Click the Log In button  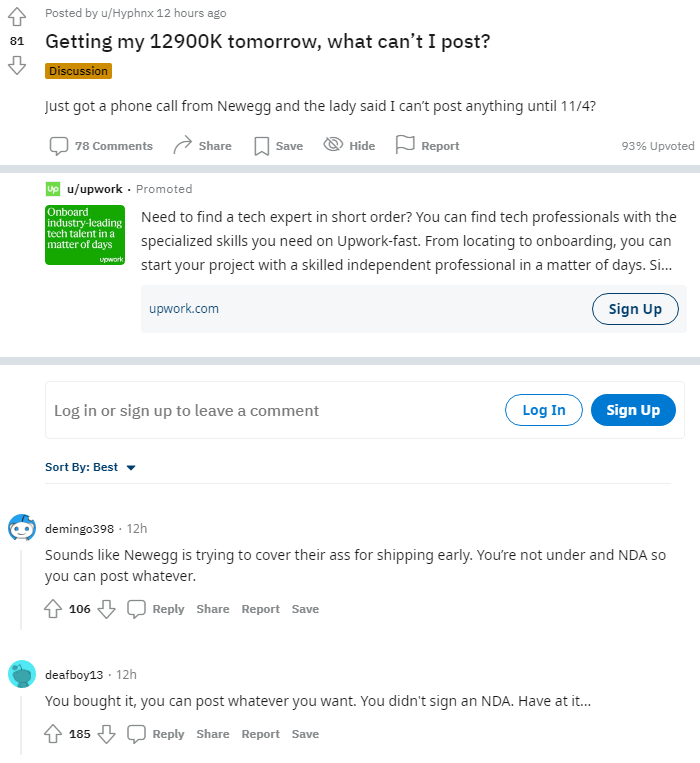tap(543, 410)
